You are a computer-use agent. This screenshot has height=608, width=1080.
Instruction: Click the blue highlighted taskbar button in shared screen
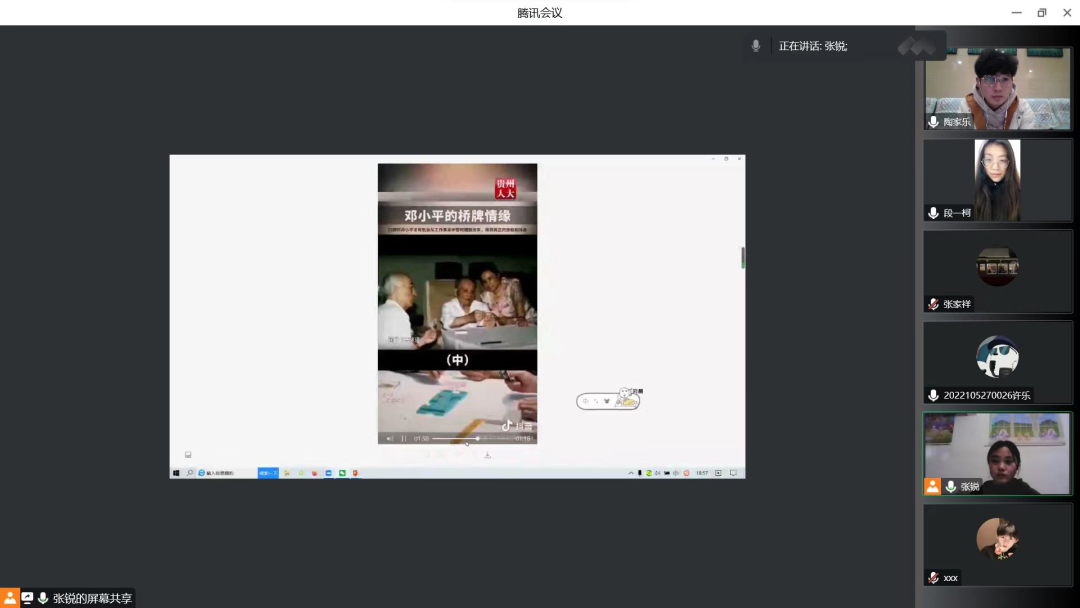tap(268, 473)
